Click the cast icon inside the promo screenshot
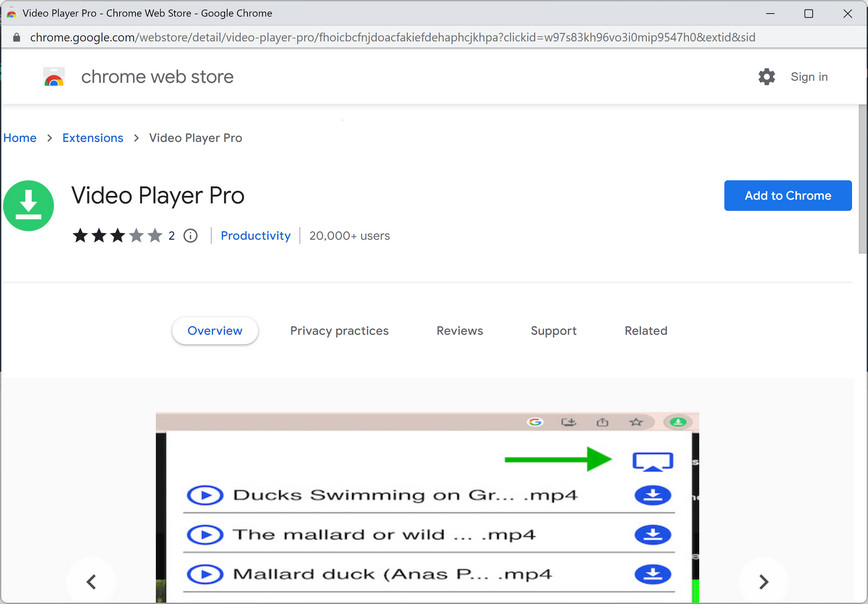 tap(654, 460)
